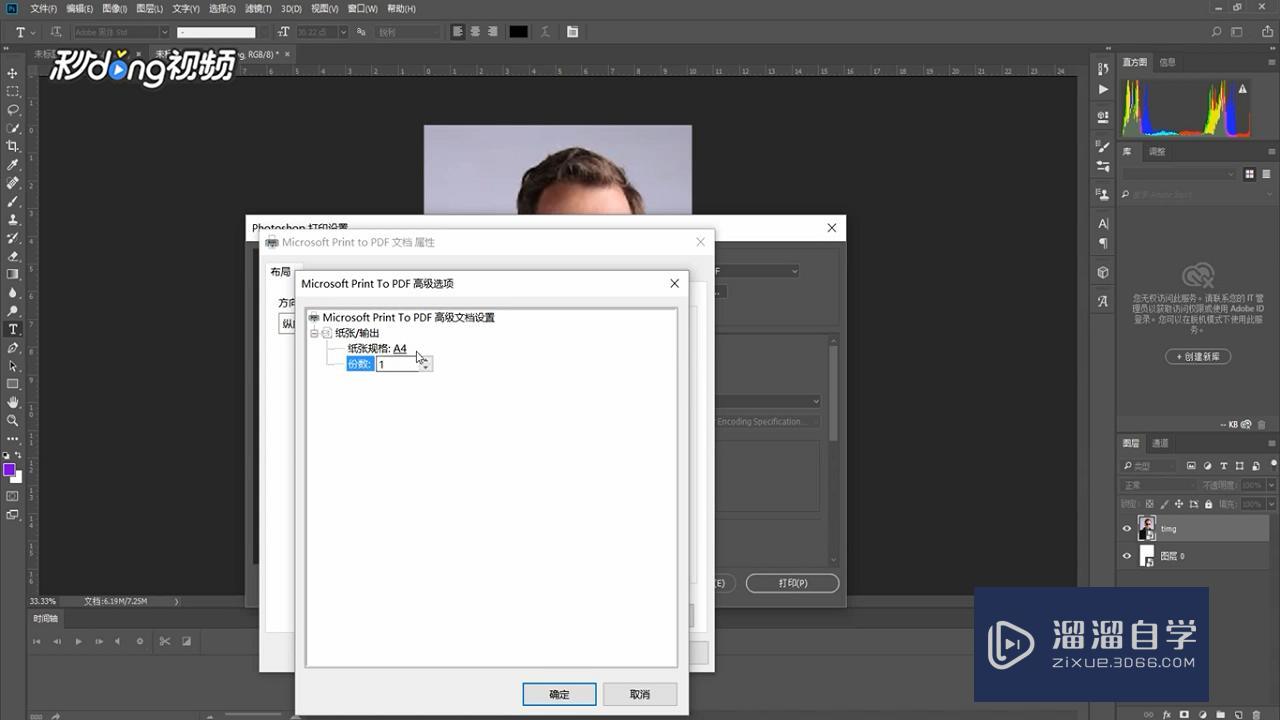
Task: Select the History Brush tool
Action: [13, 238]
